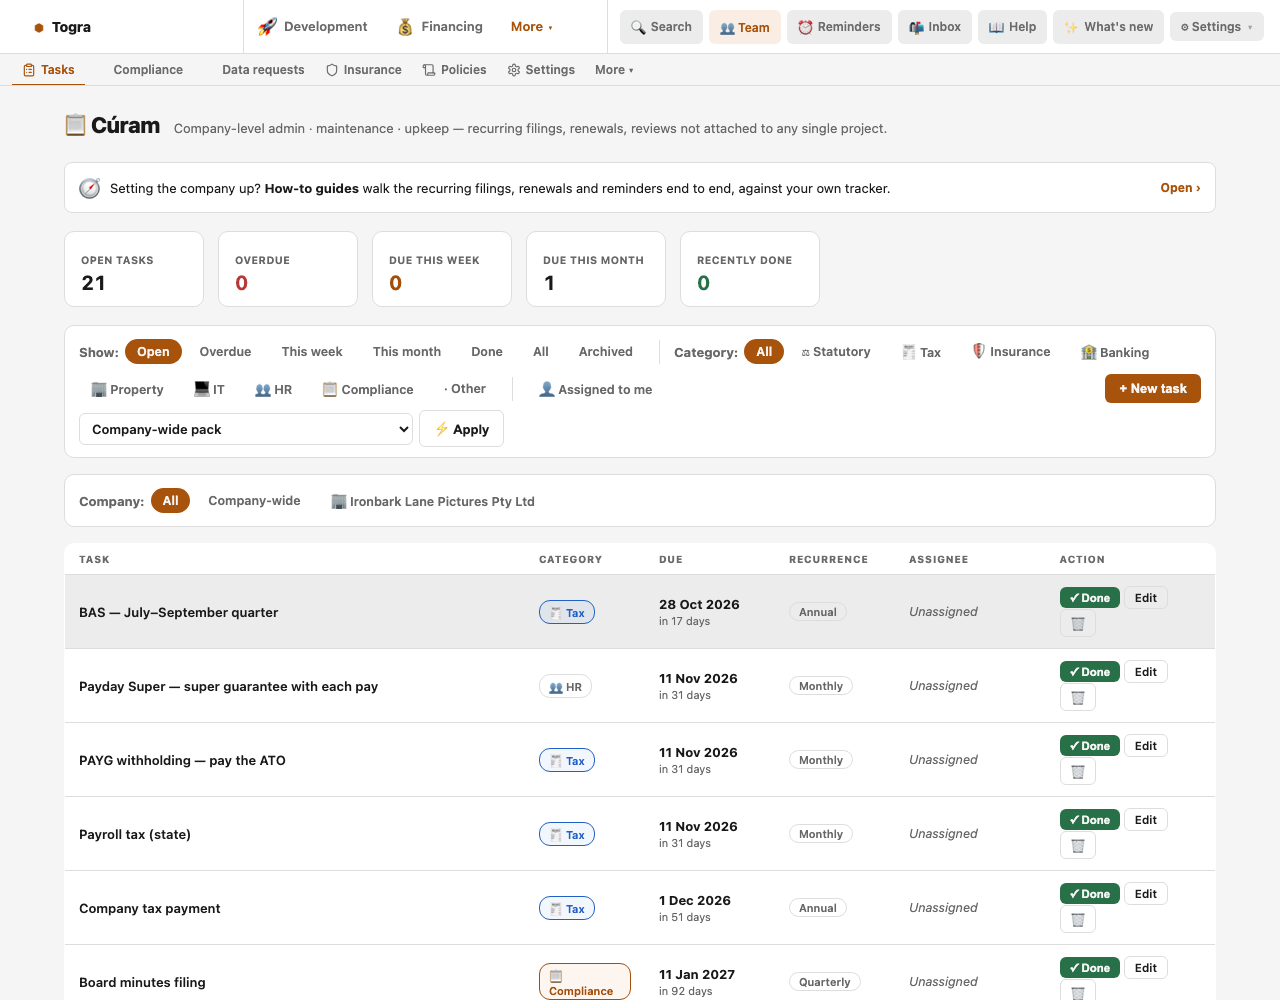Open What's new sparkle button
This screenshot has width=1280, height=1000.
click(1108, 27)
